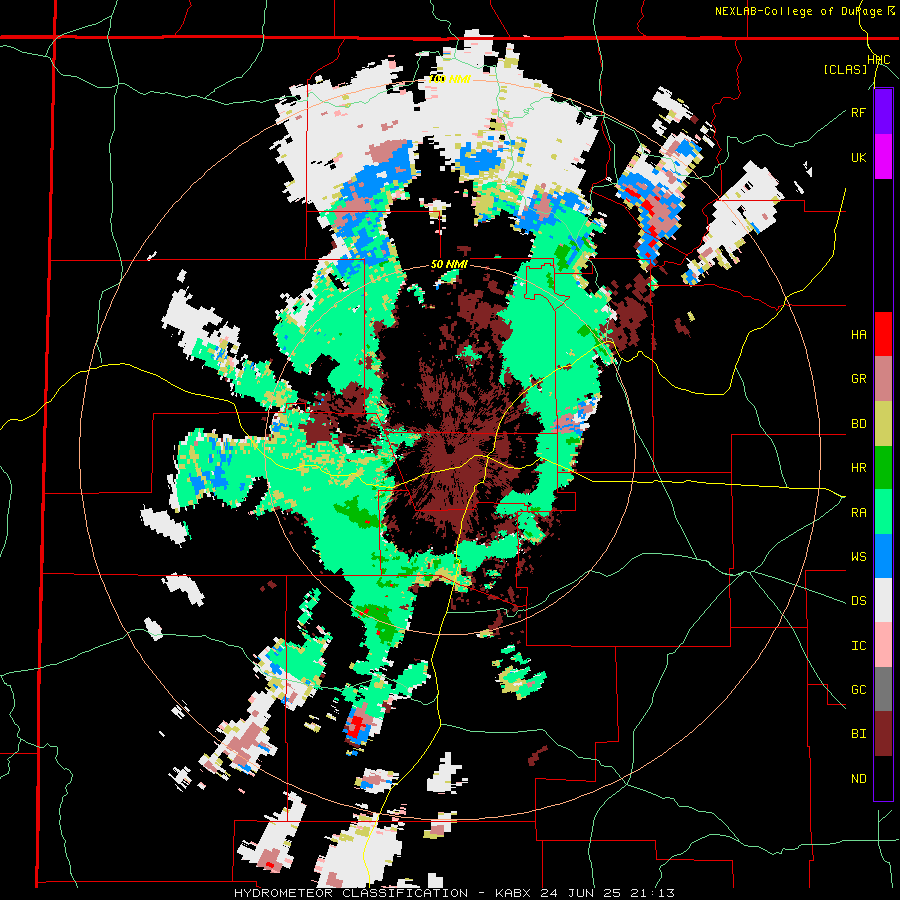Viewport: 900px width, 900px height.
Task: Select the GC gray legend swatch
Action: click(883, 690)
